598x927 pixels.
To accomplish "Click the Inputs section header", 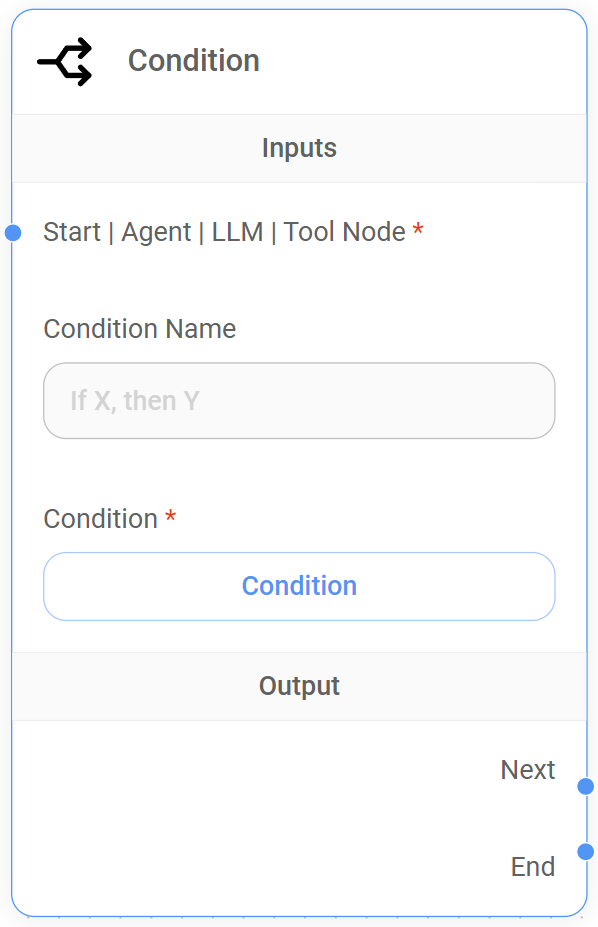I will point(299,148).
